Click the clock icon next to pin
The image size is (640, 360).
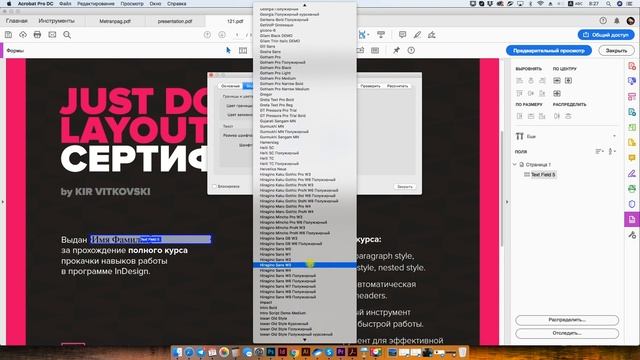411,50
